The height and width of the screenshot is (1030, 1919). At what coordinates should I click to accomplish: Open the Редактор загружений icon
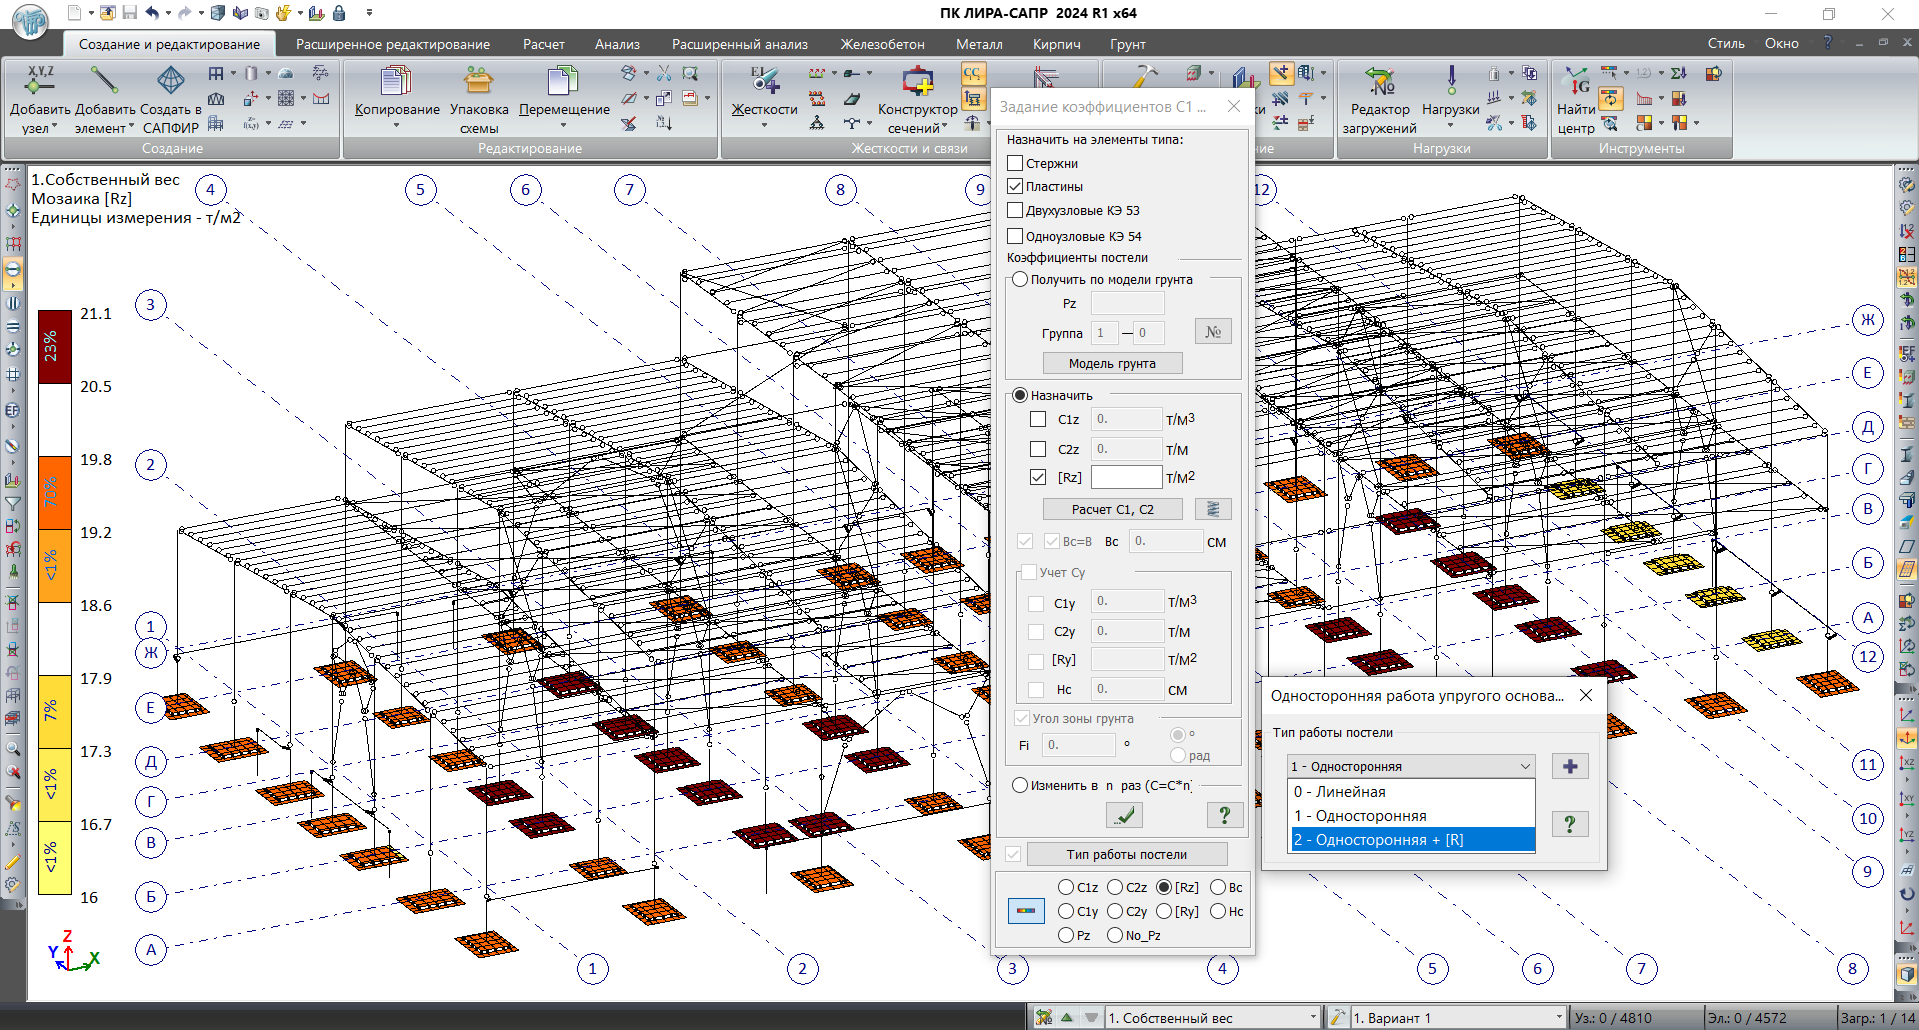pos(1379,82)
